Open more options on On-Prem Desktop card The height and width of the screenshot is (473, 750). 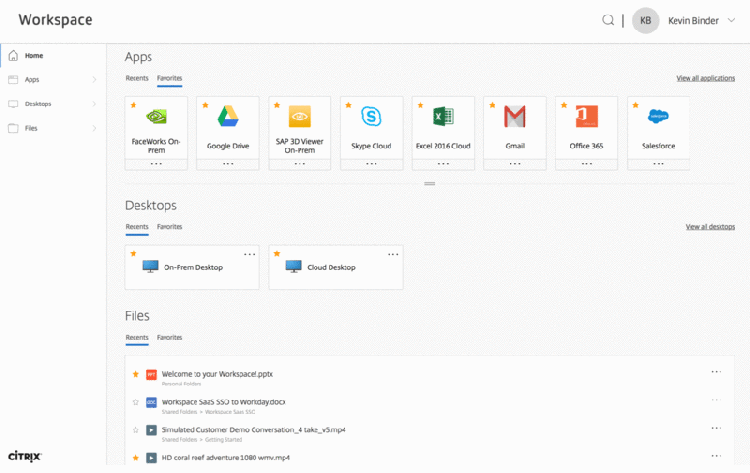pos(250,254)
